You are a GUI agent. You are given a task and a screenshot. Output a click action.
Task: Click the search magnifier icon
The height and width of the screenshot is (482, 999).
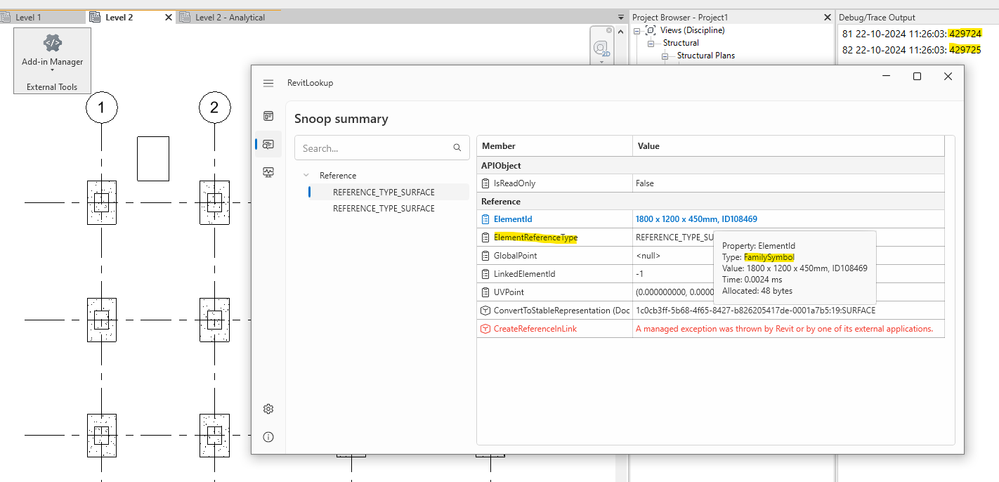(x=457, y=148)
